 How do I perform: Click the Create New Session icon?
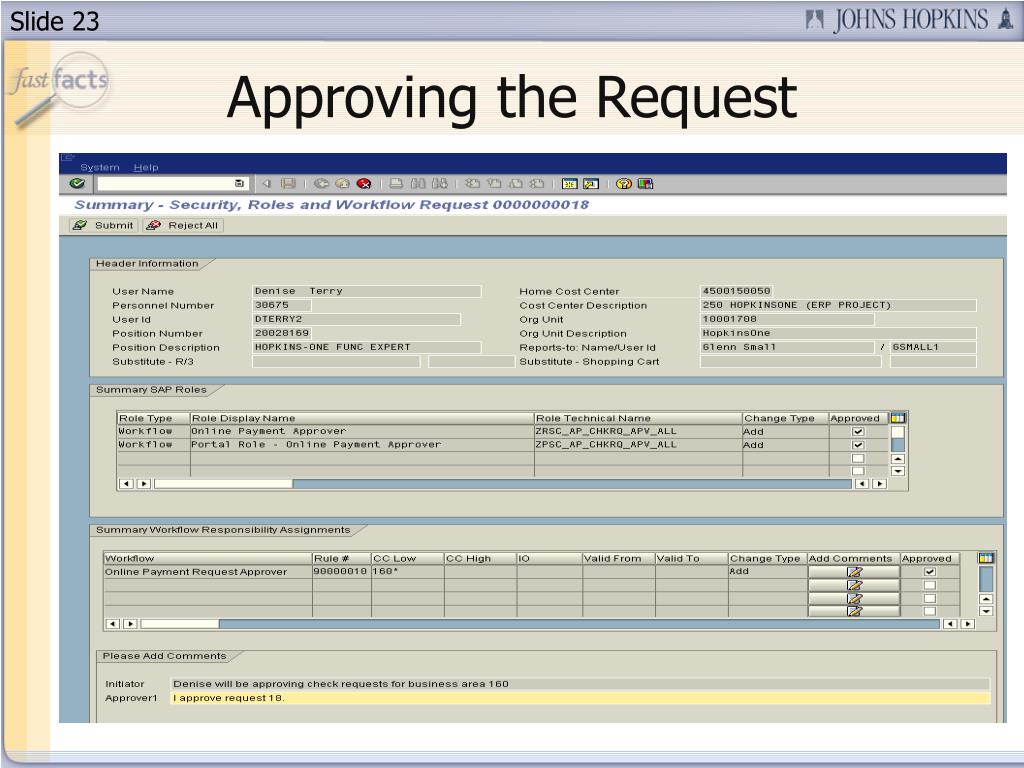(x=569, y=184)
